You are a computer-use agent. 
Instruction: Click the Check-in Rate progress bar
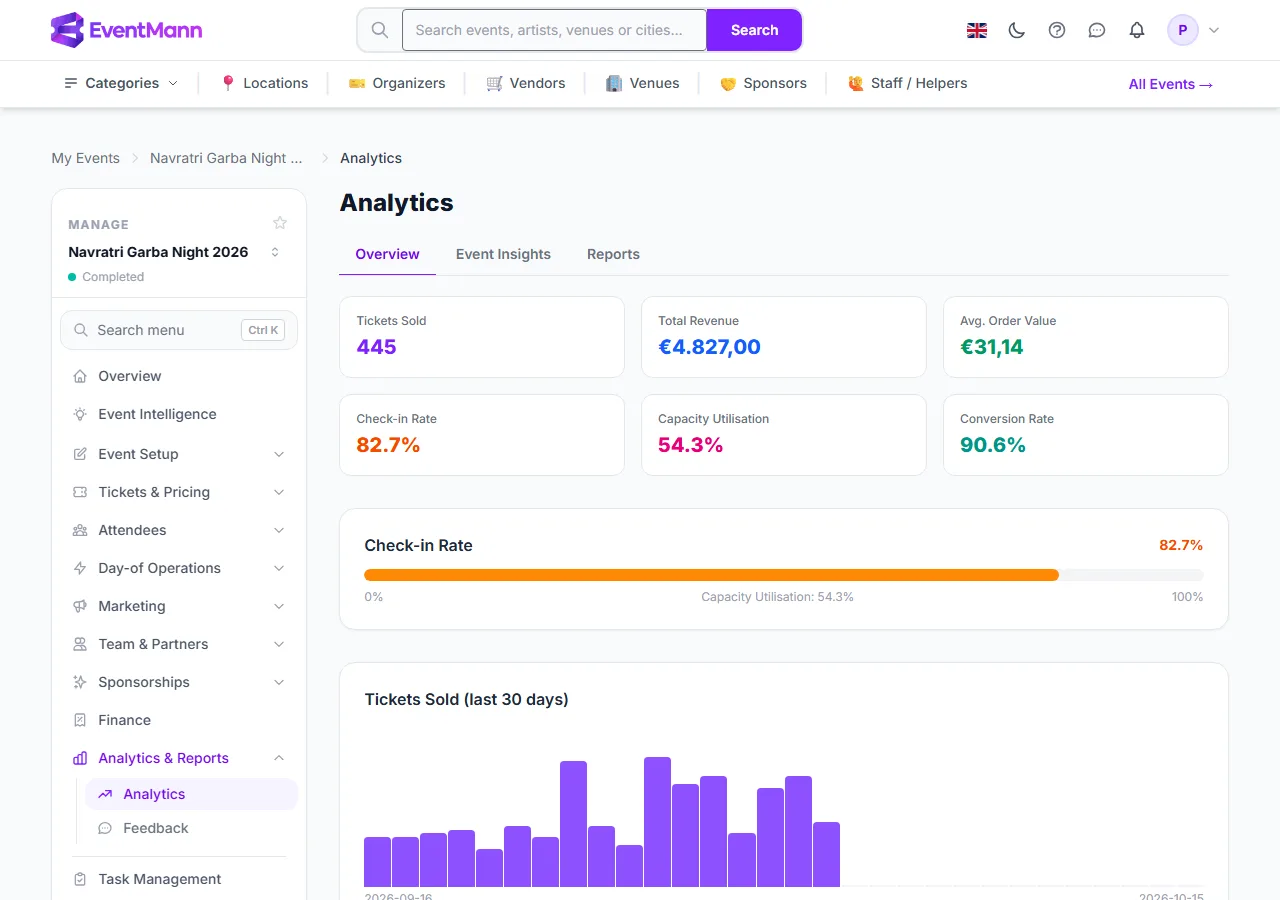[784, 575]
